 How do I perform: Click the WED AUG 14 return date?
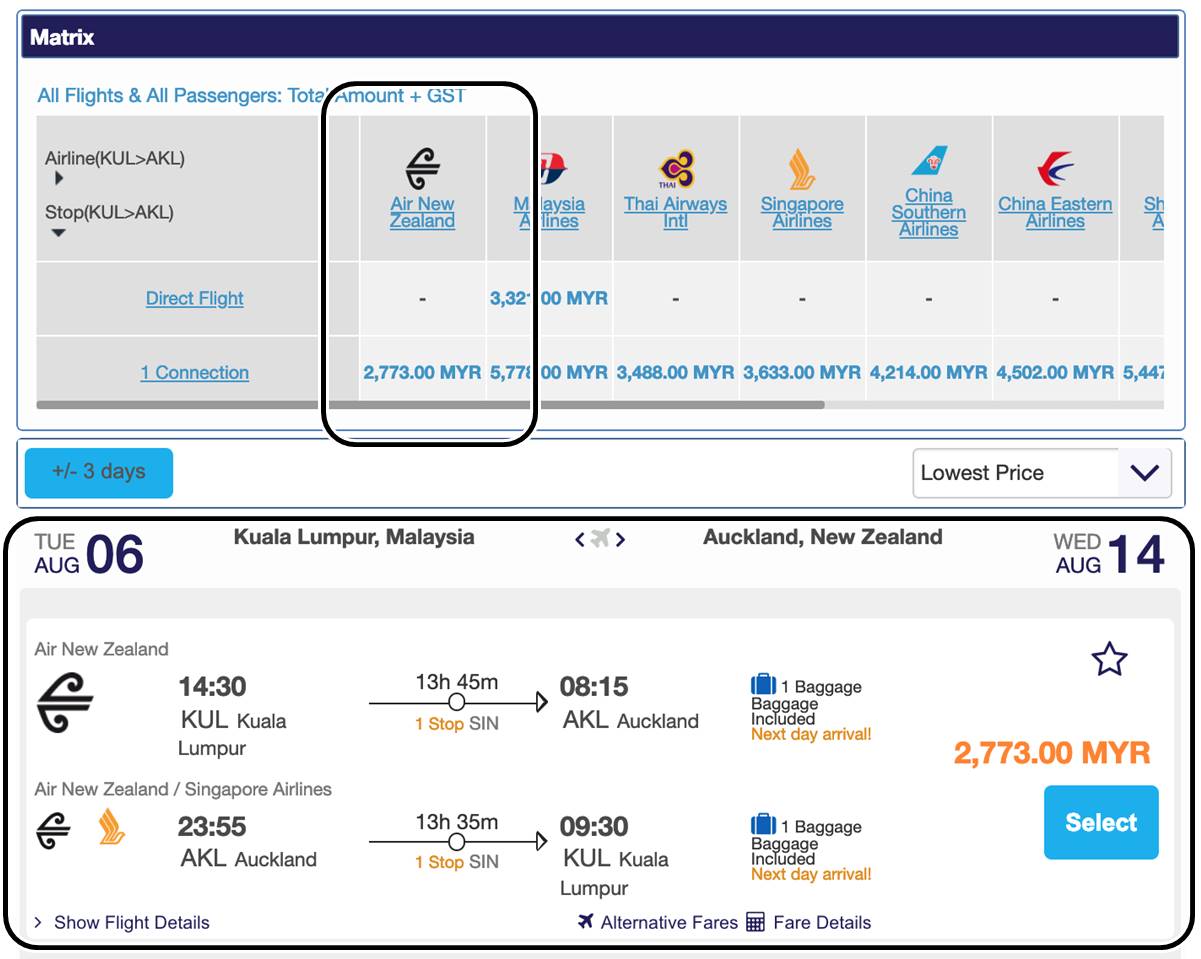(x=1109, y=554)
